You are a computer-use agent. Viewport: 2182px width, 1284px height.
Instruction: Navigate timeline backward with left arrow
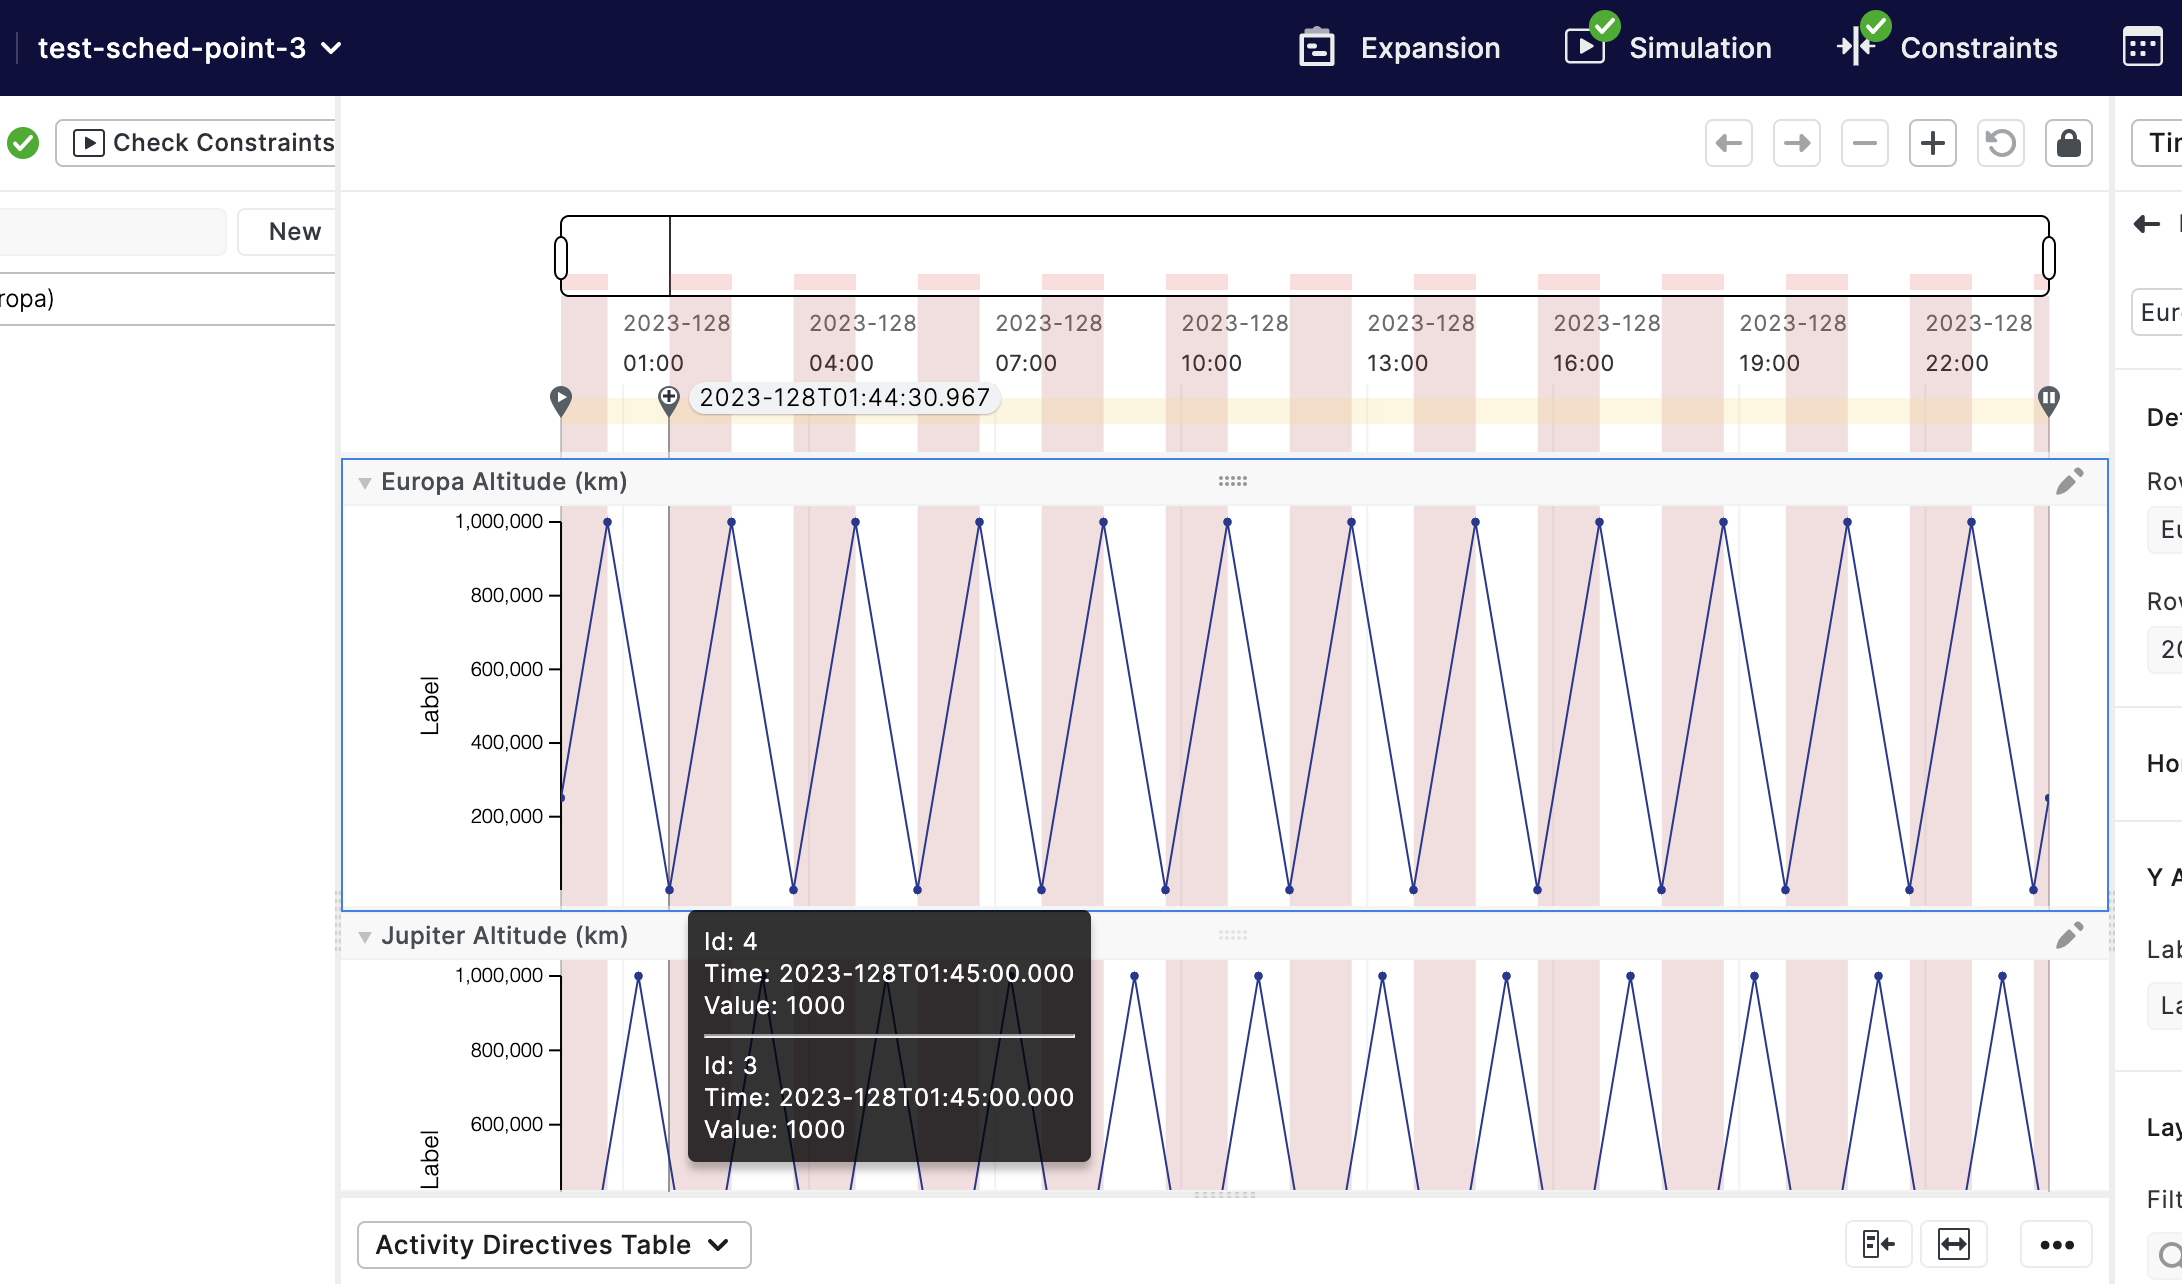coord(1729,143)
